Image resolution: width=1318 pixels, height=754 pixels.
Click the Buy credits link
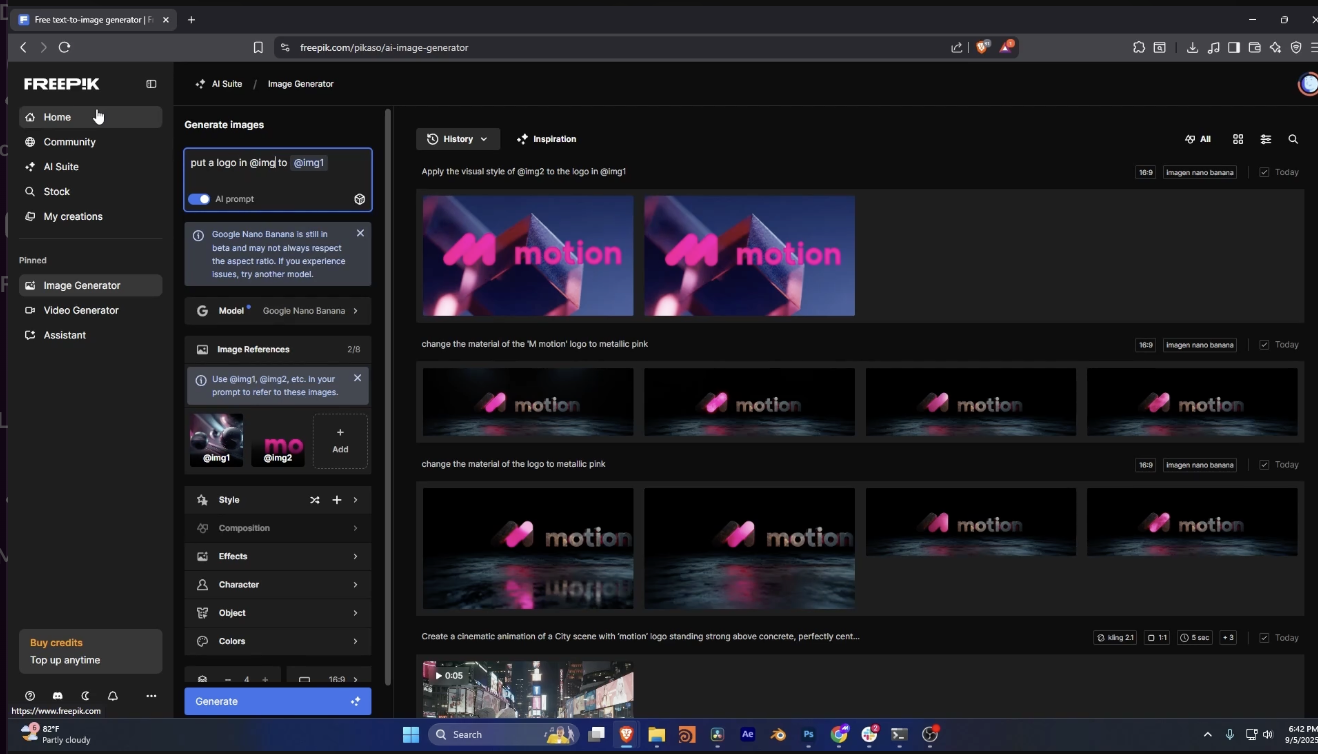click(x=55, y=643)
